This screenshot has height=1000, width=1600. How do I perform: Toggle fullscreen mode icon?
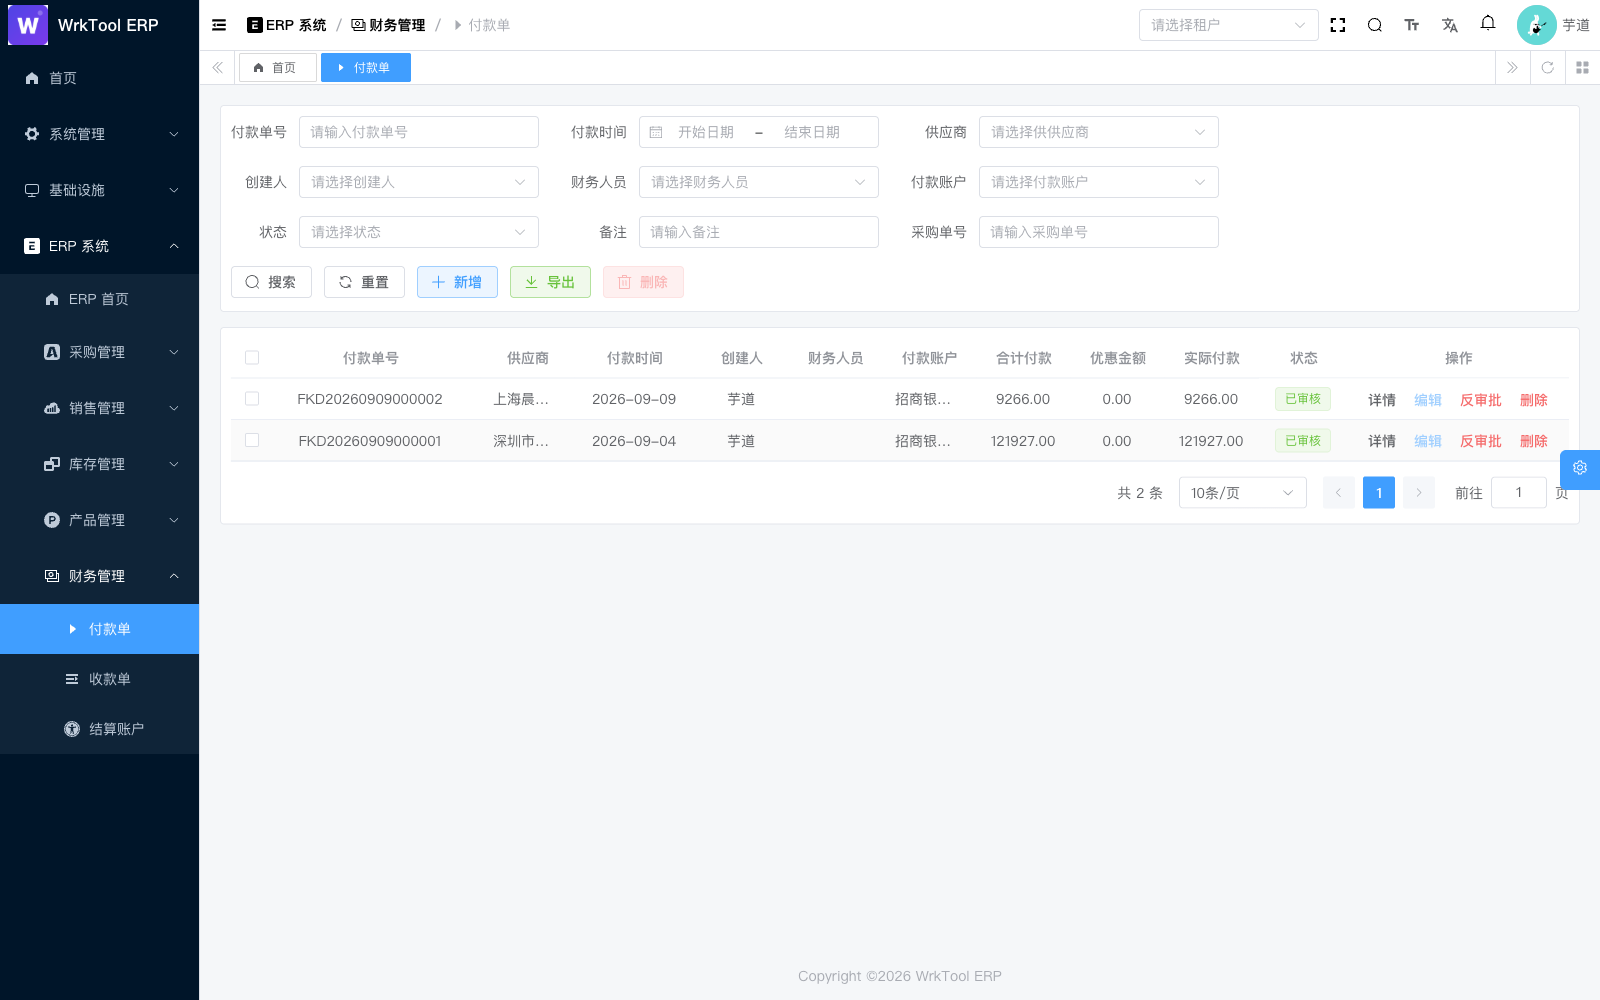1338,25
